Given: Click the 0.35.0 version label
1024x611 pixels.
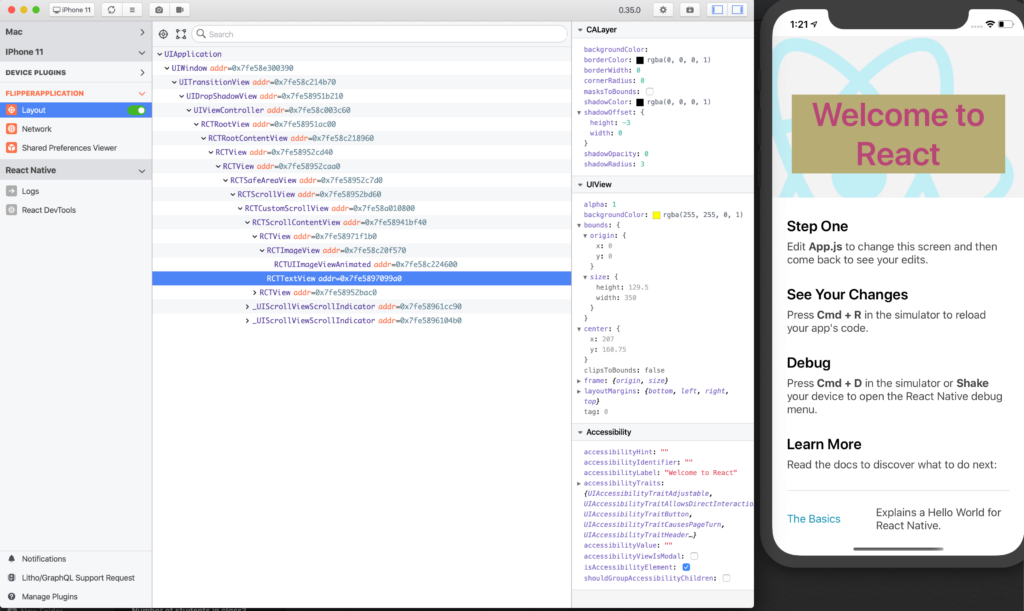Looking at the screenshot, I should [x=630, y=10].
